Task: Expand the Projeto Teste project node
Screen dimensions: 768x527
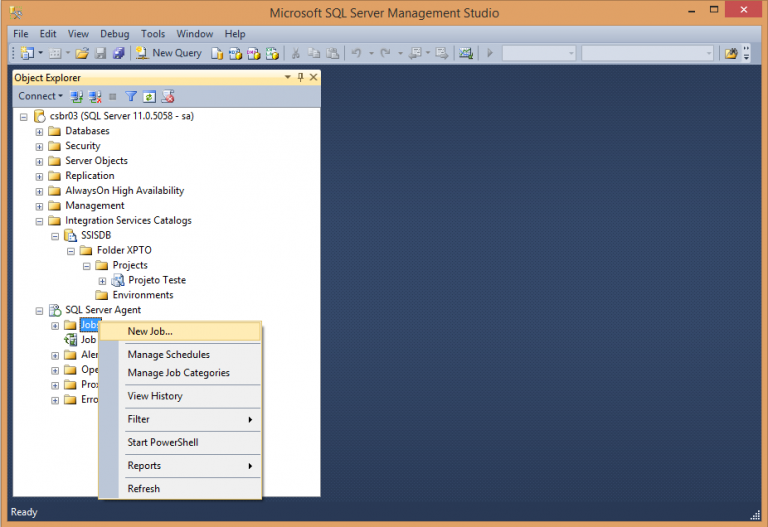Action: 102,281
